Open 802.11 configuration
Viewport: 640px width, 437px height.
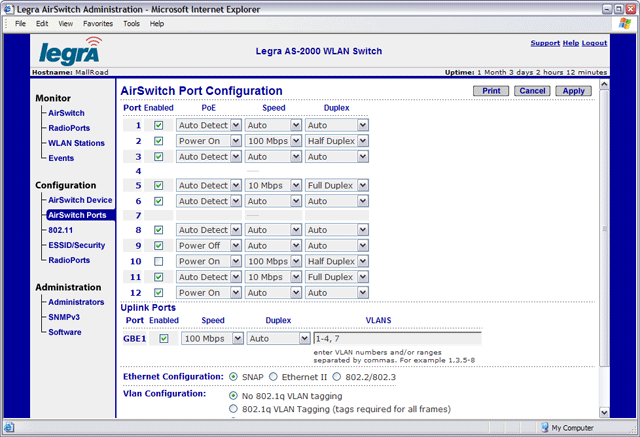[60, 230]
